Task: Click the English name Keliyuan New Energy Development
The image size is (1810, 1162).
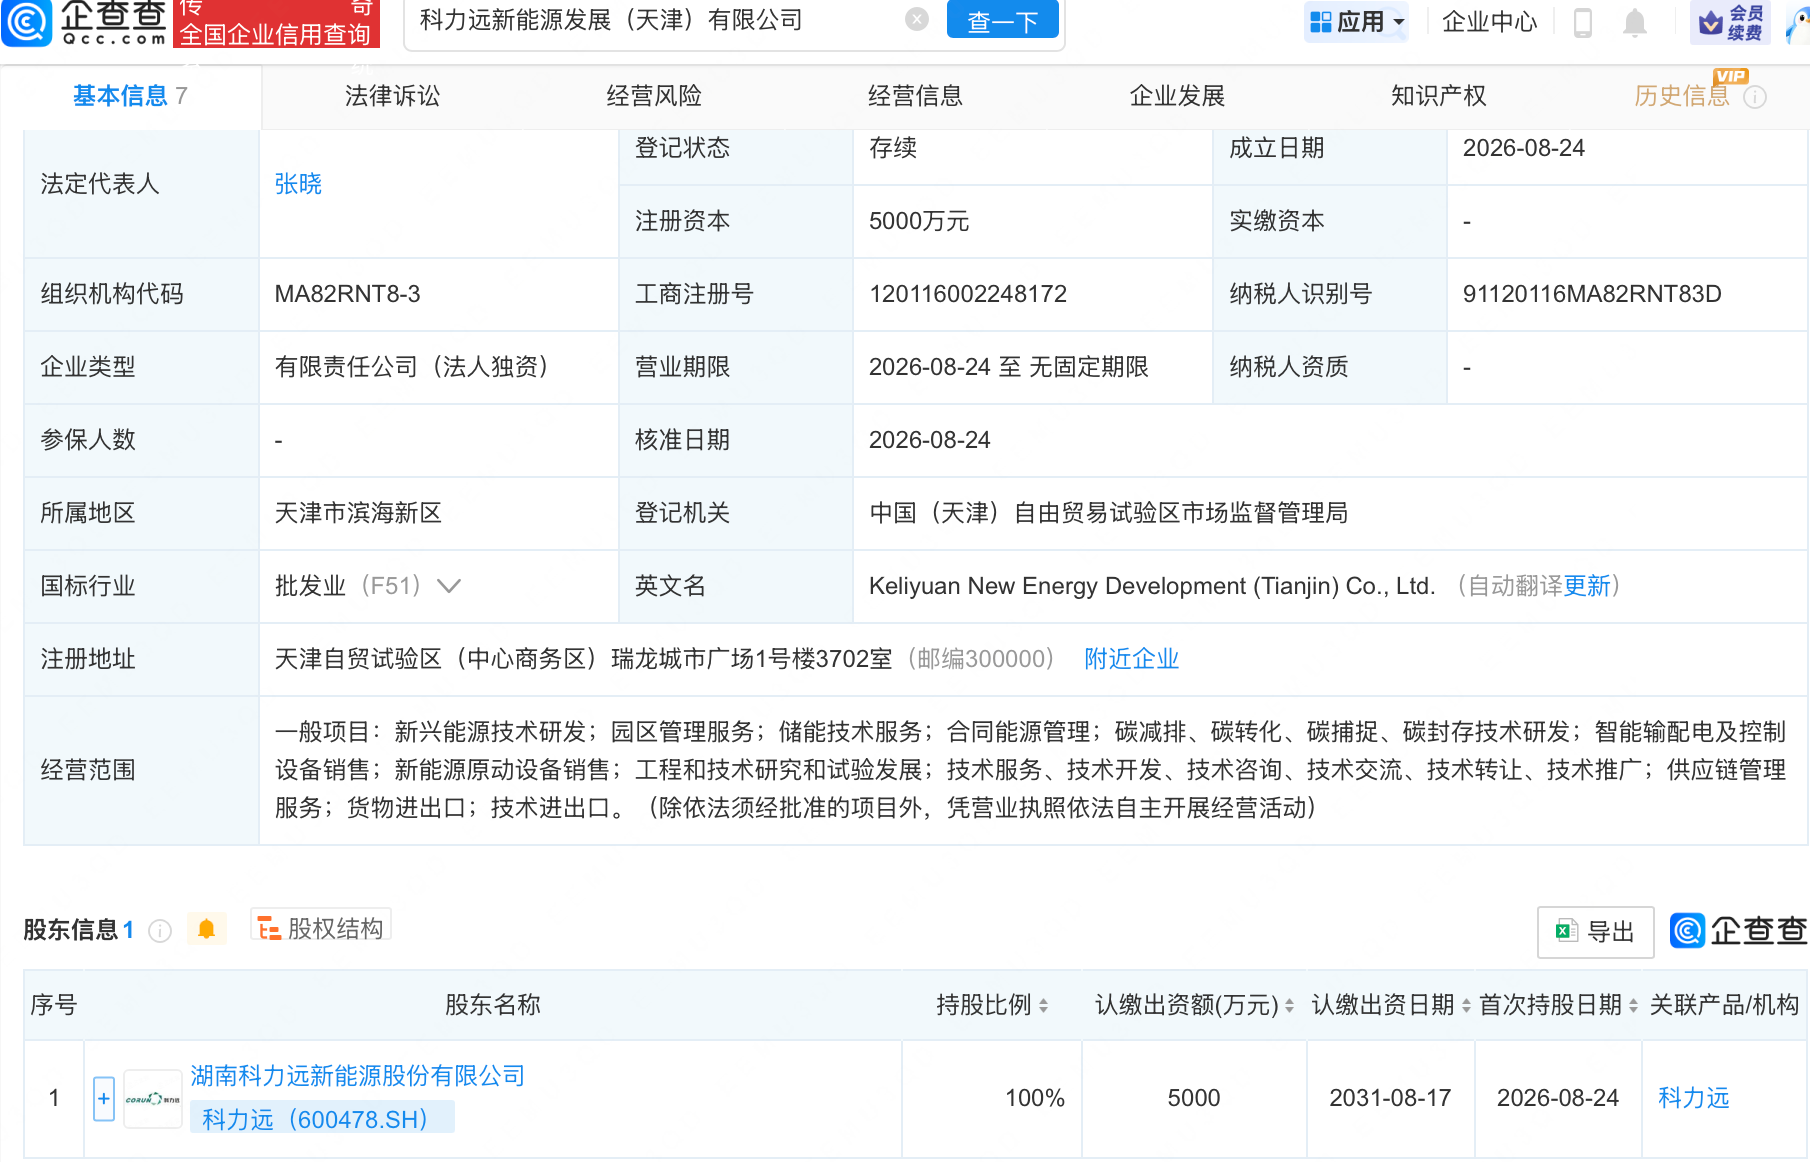Action: 1152,586
